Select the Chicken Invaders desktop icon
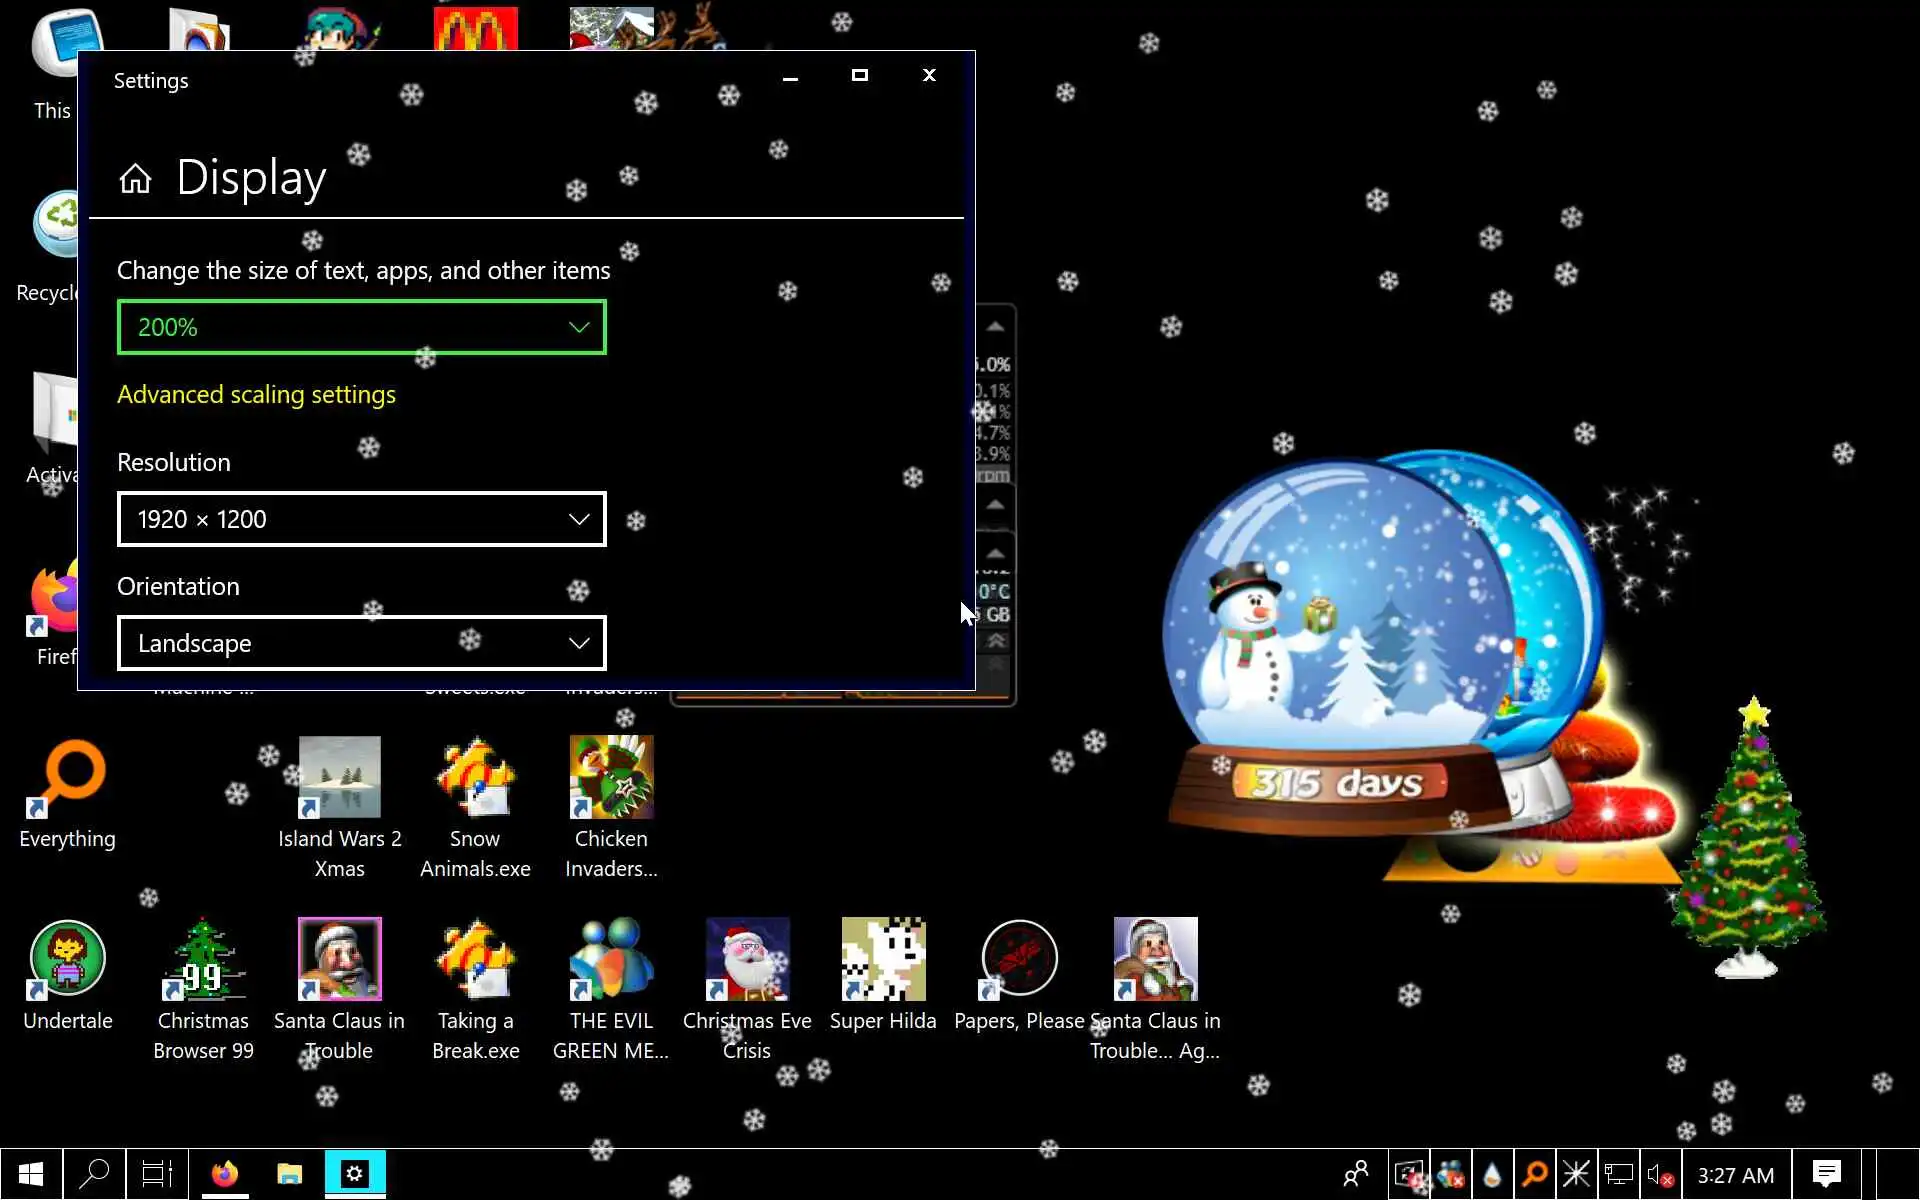 click(611, 777)
